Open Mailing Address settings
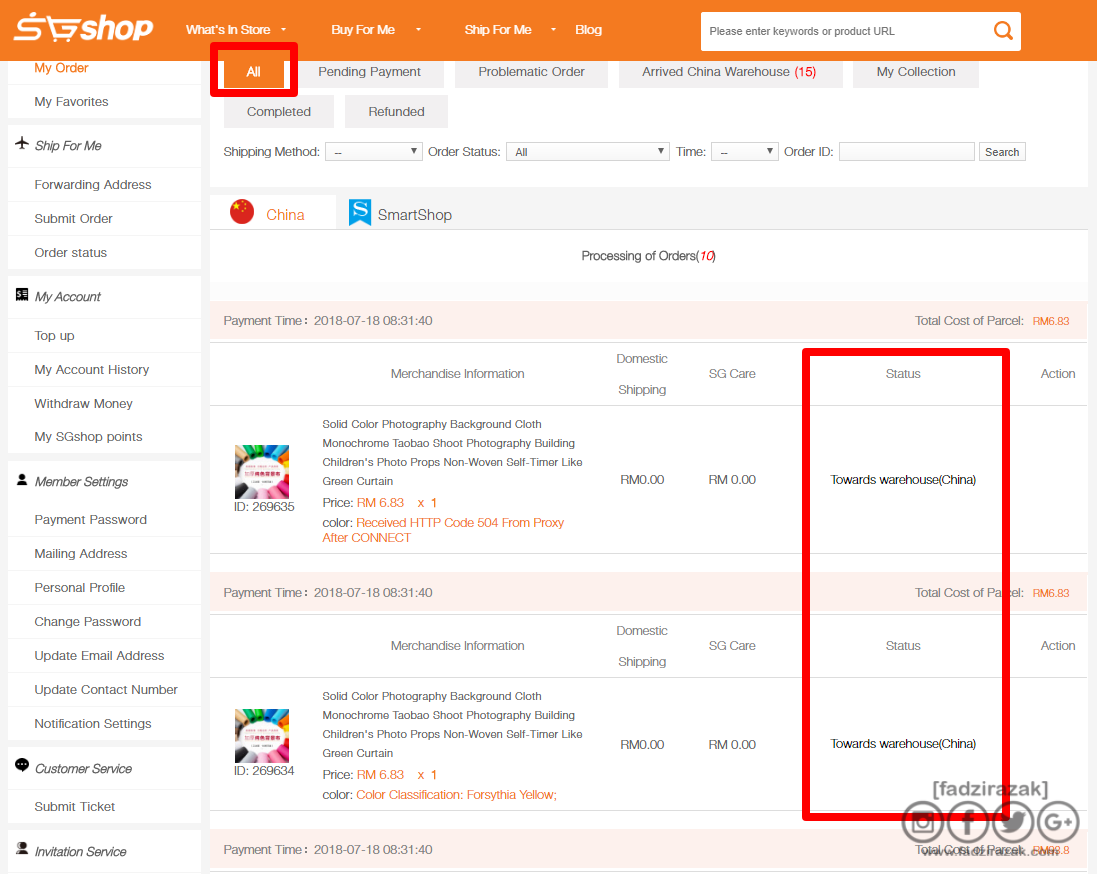The width and height of the screenshot is (1097, 874). tap(81, 553)
